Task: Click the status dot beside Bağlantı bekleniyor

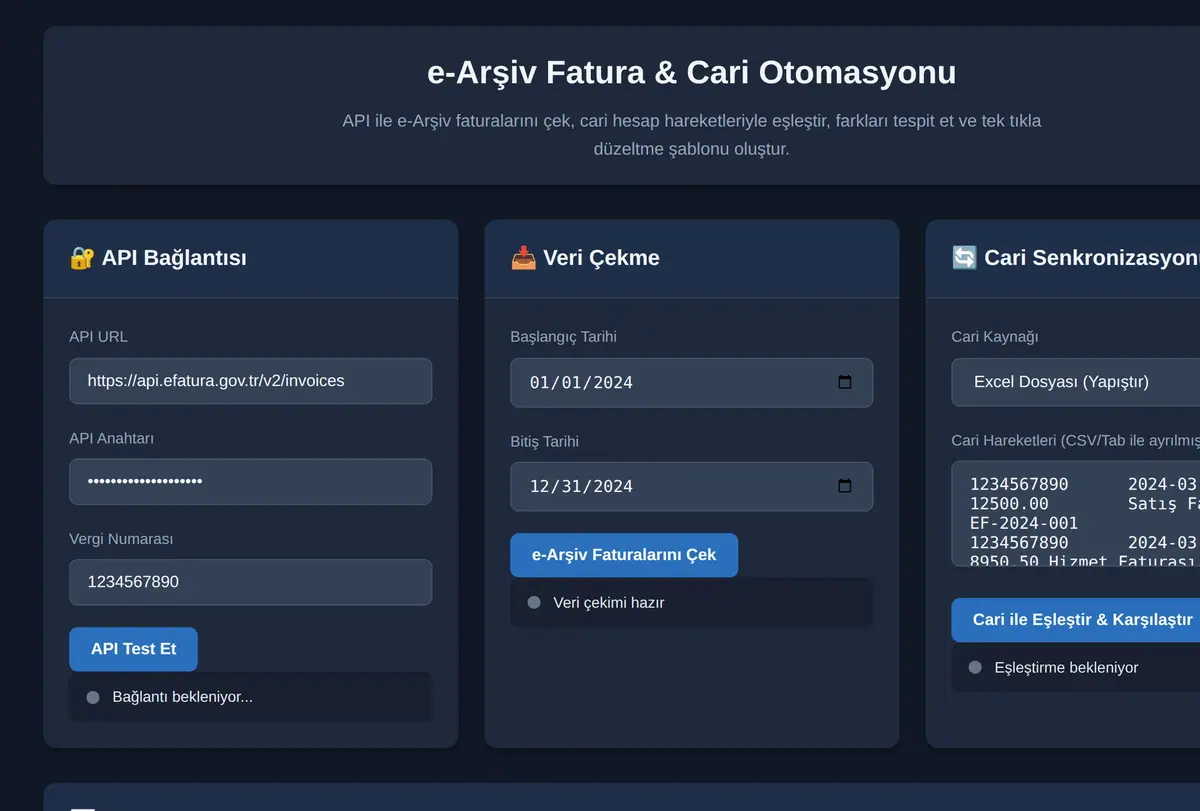Action: [93, 697]
